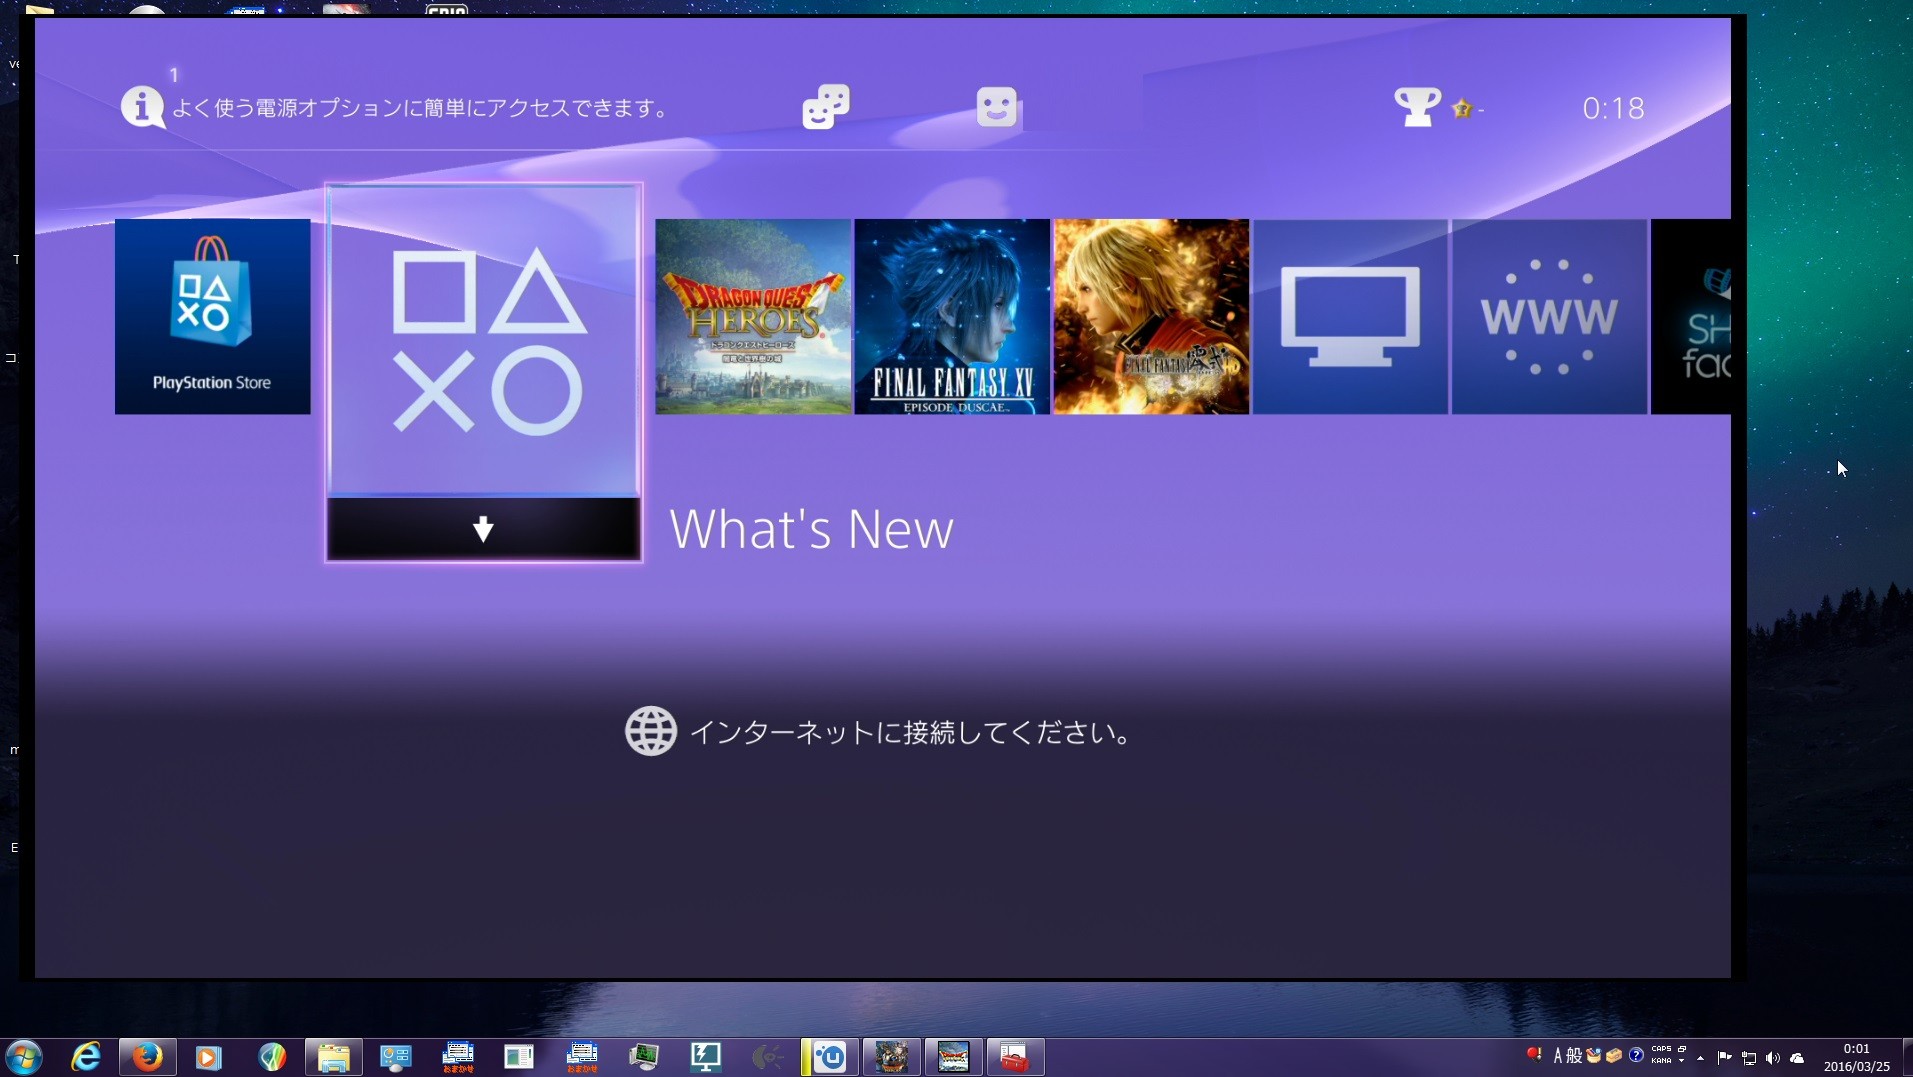Open the red toolbox taskbar icon

(x=1014, y=1057)
